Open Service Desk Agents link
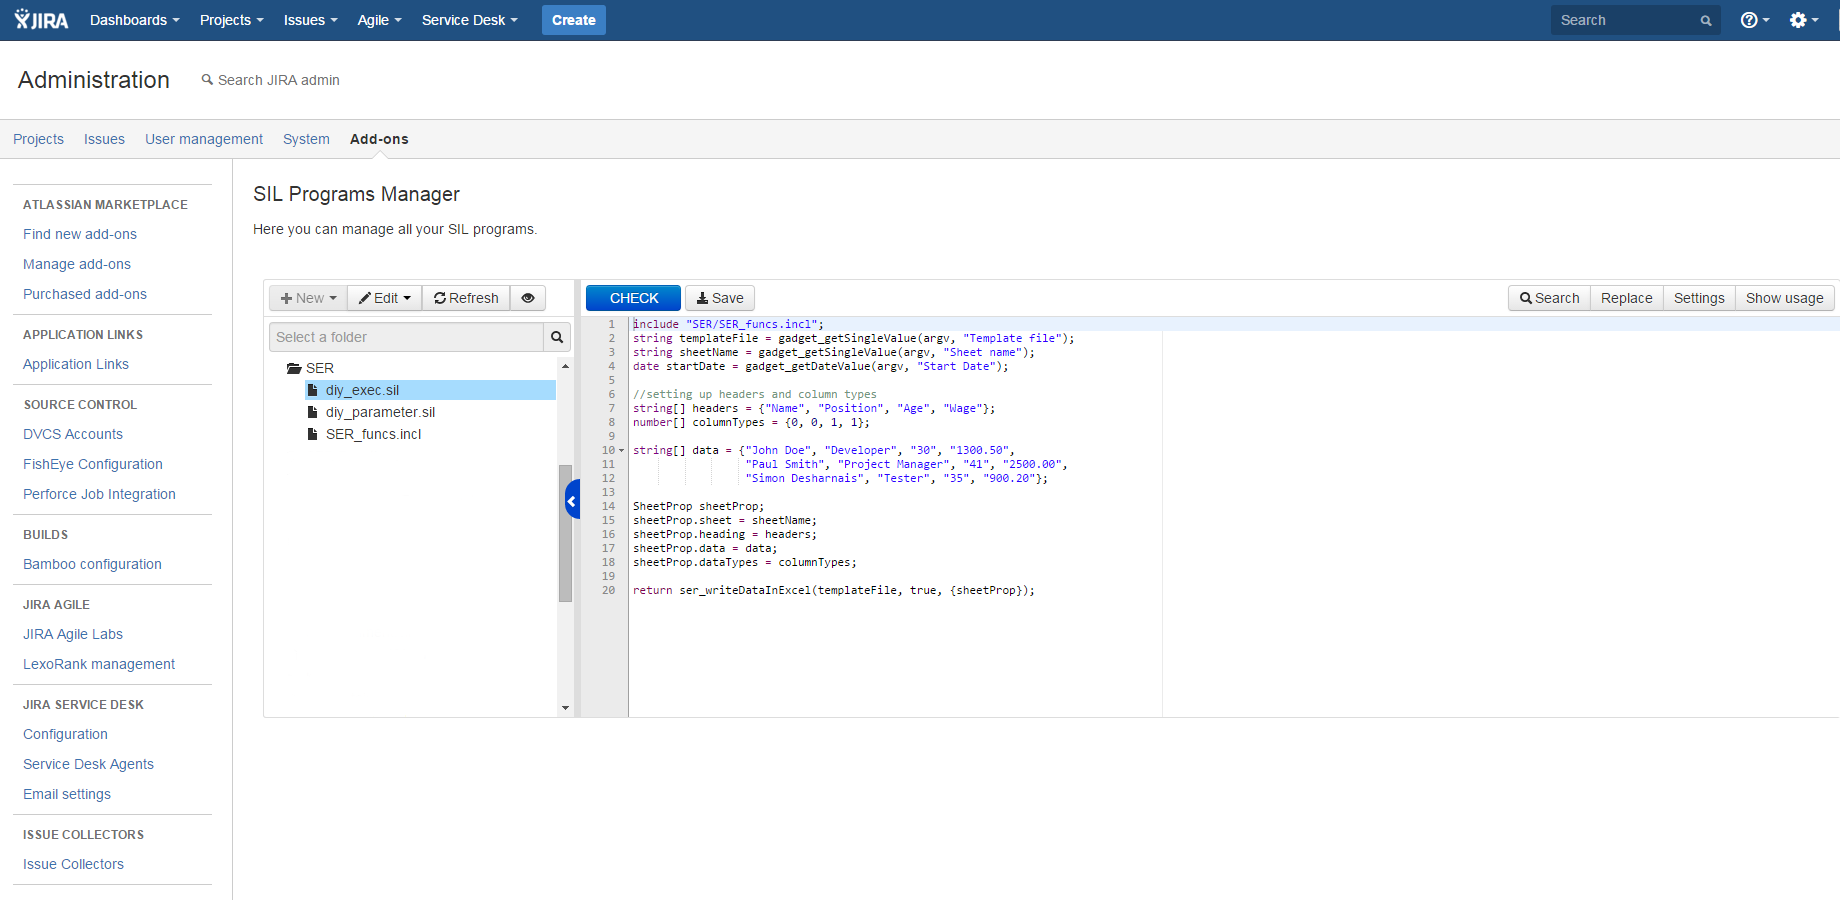Screen dimensions: 1840x900 pos(88,764)
